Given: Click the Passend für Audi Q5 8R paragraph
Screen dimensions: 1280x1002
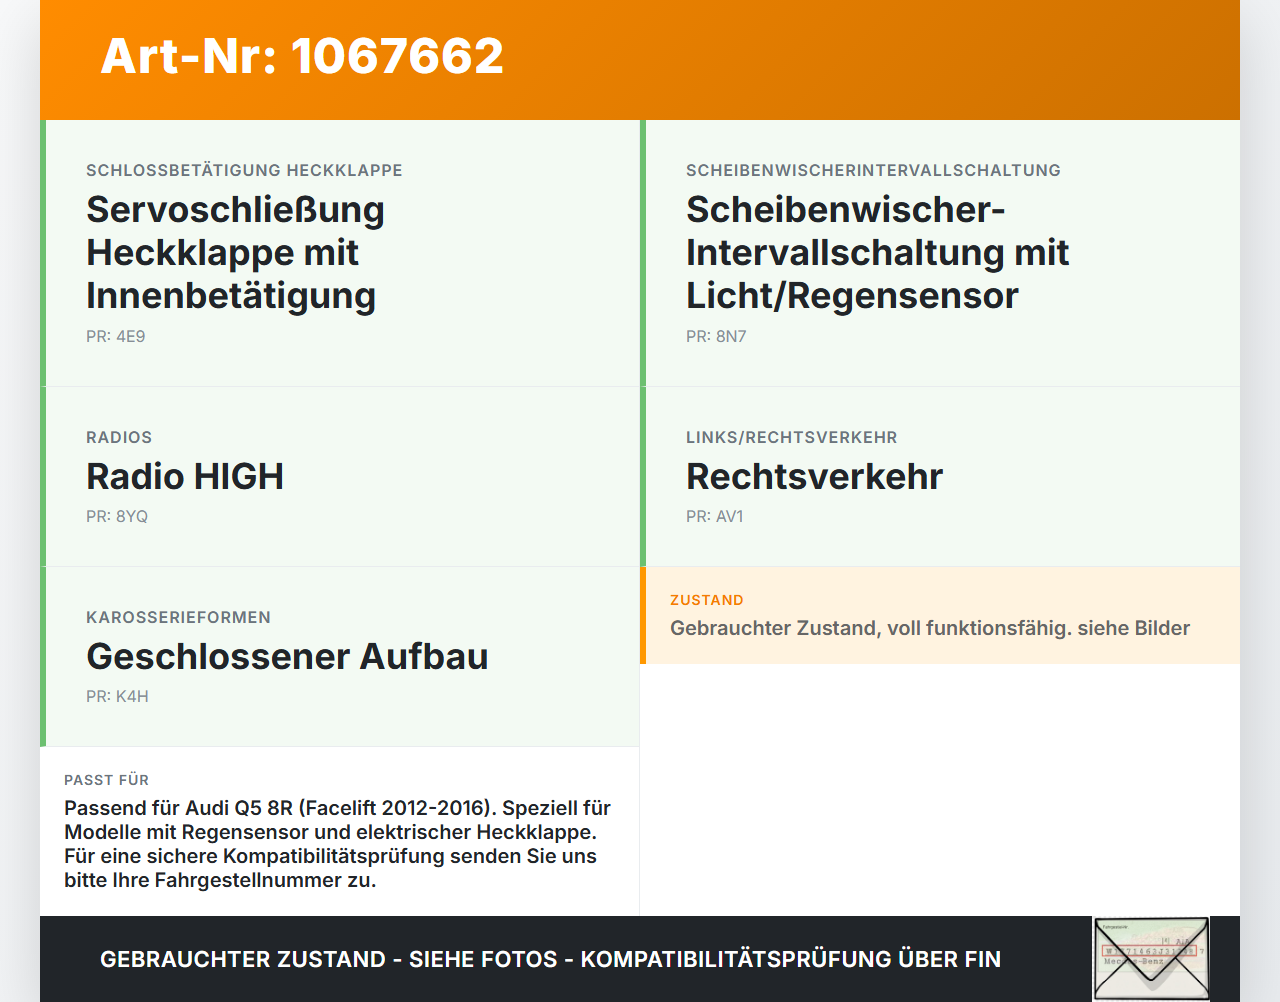Looking at the screenshot, I should pyautogui.click(x=337, y=844).
